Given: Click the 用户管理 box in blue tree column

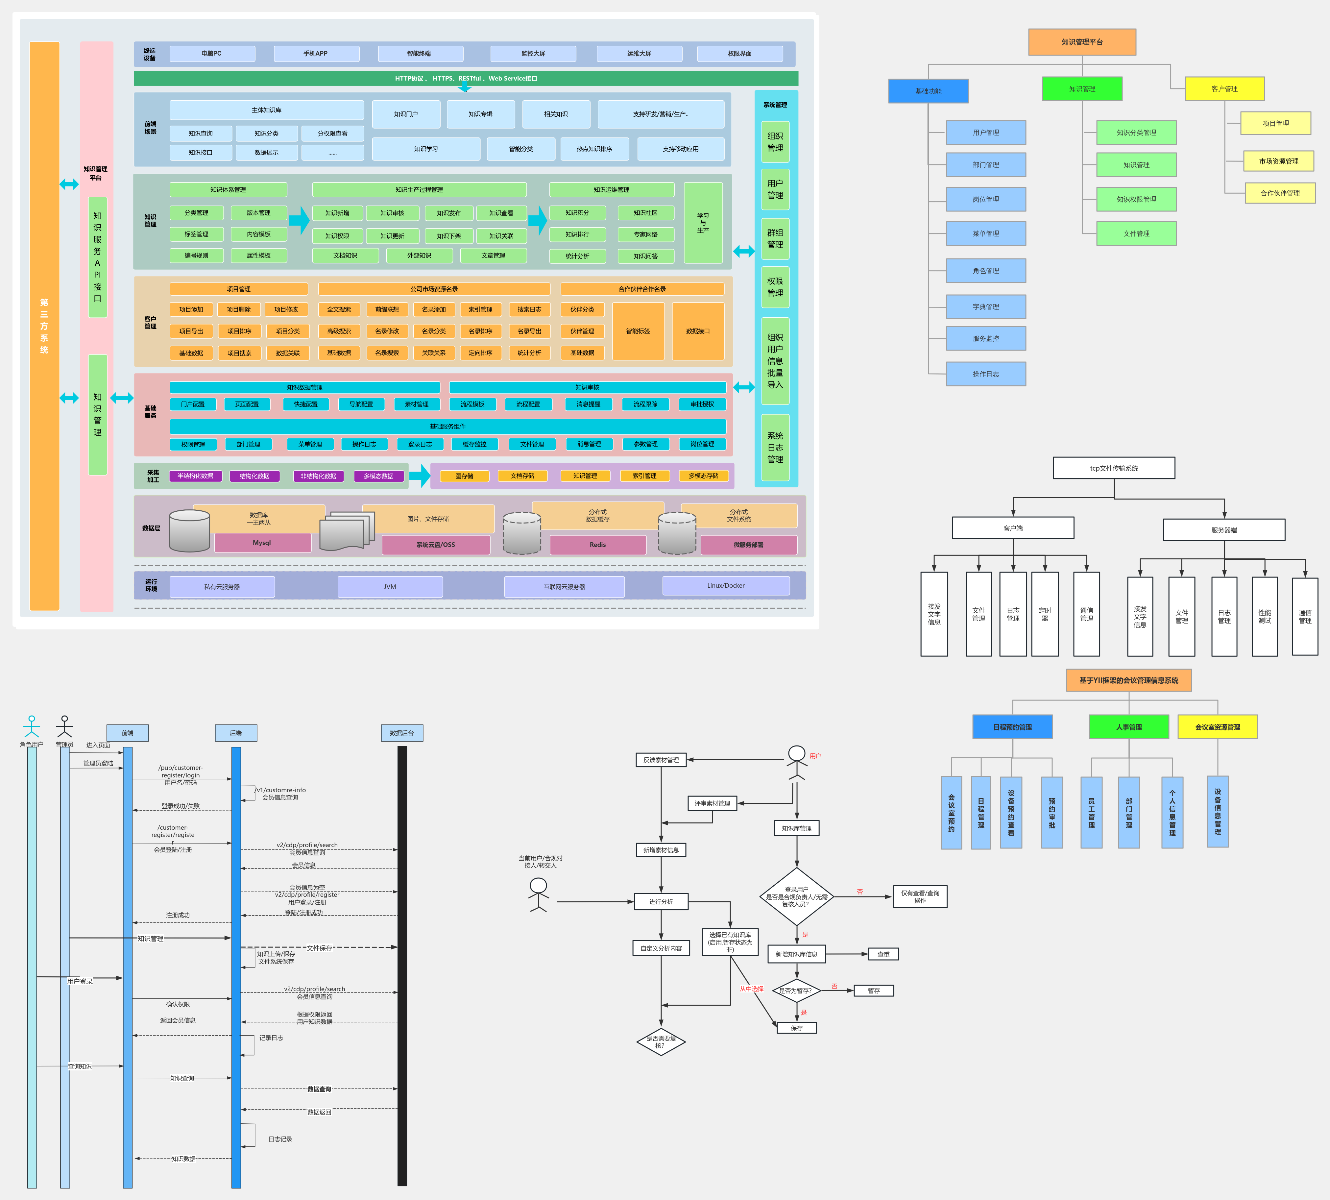Looking at the screenshot, I should coord(986,132).
